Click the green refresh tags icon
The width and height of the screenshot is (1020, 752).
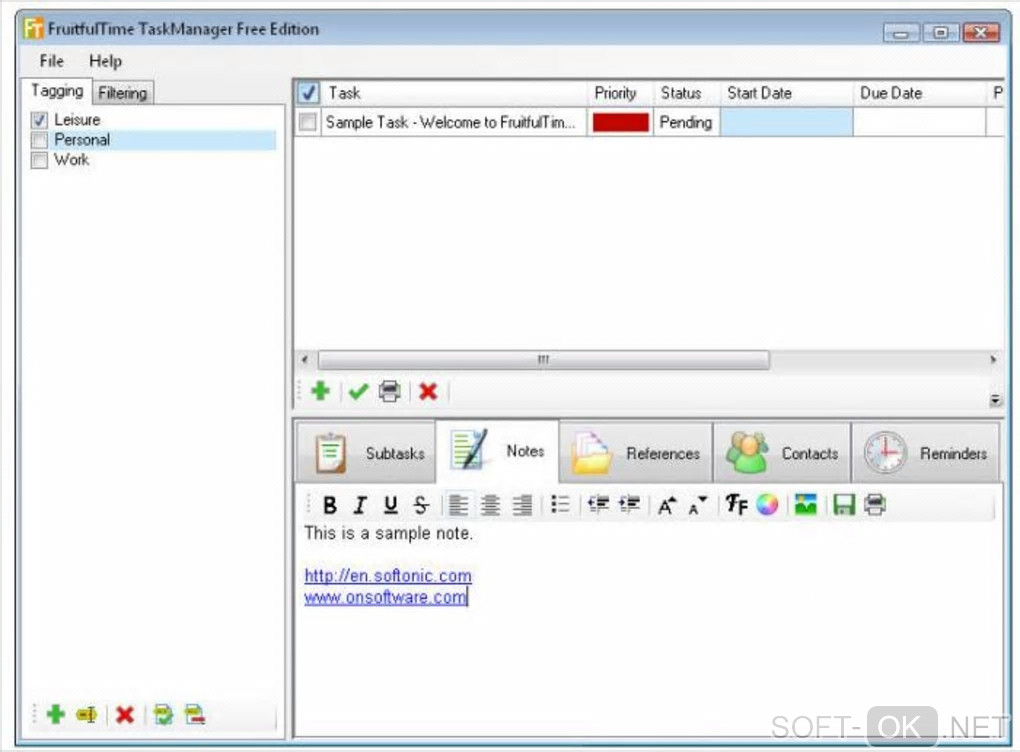click(x=163, y=715)
